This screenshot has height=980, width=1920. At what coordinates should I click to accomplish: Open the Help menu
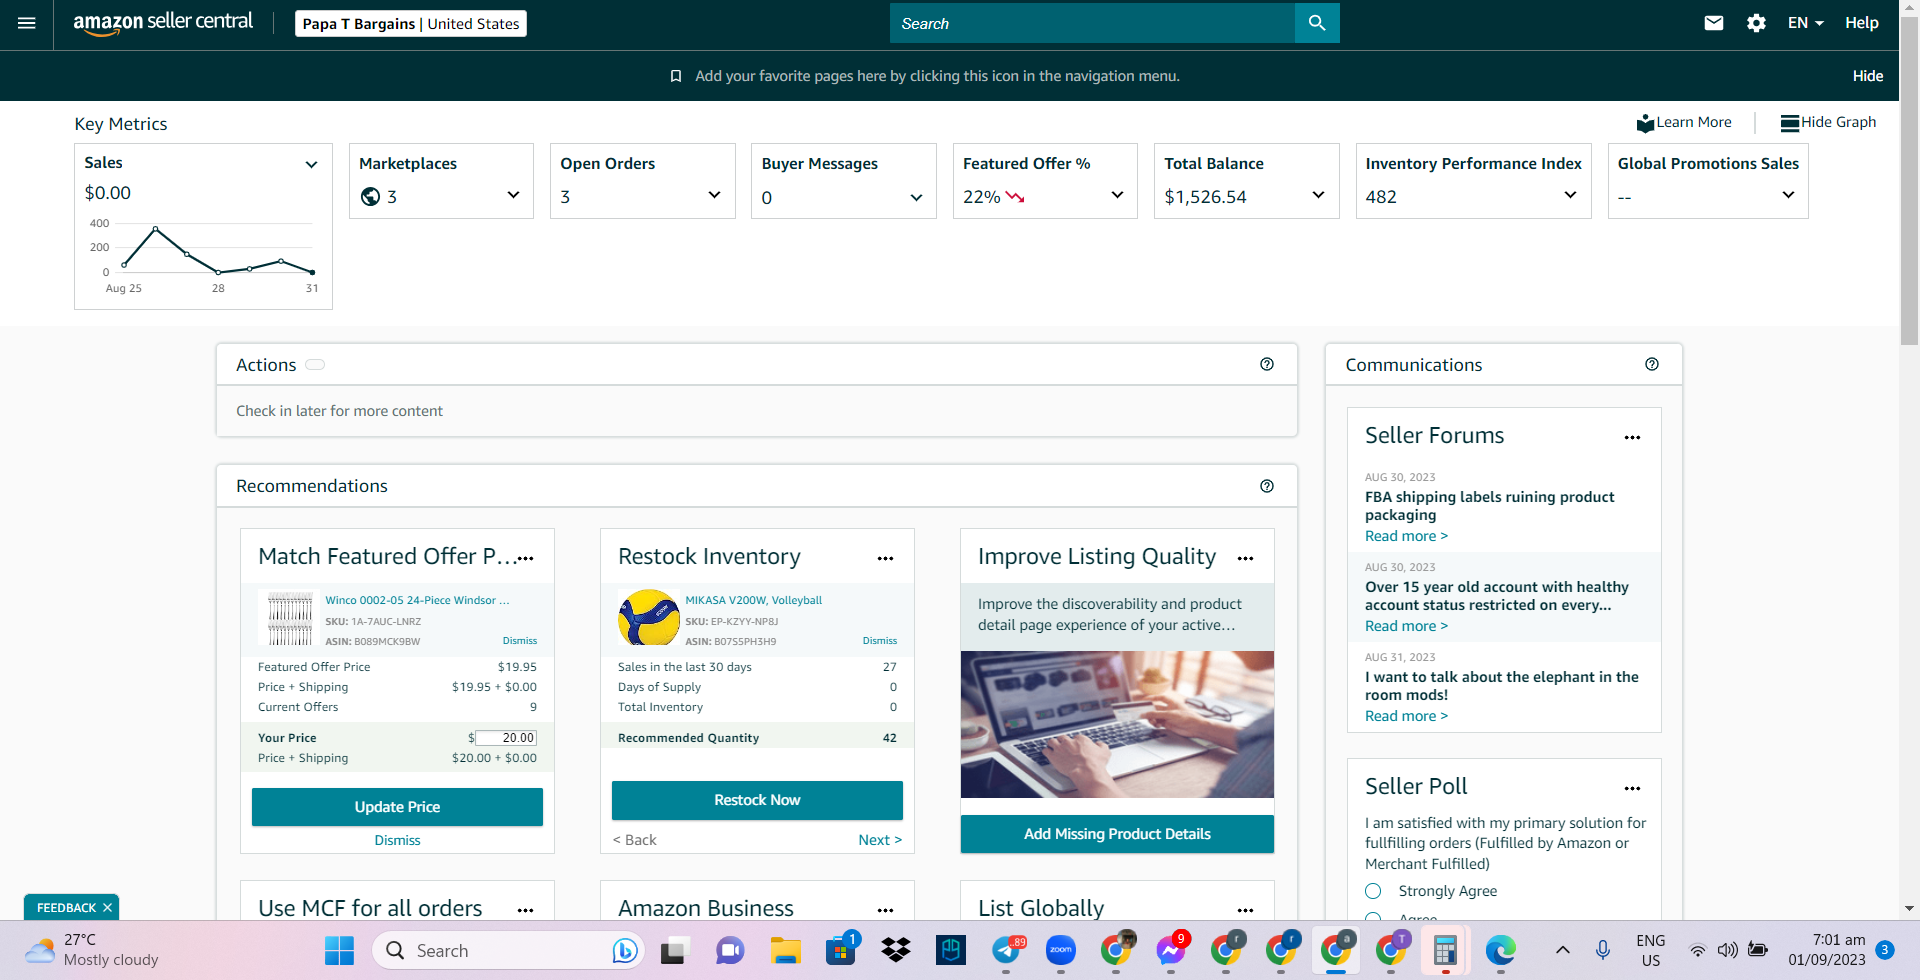click(x=1861, y=23)
